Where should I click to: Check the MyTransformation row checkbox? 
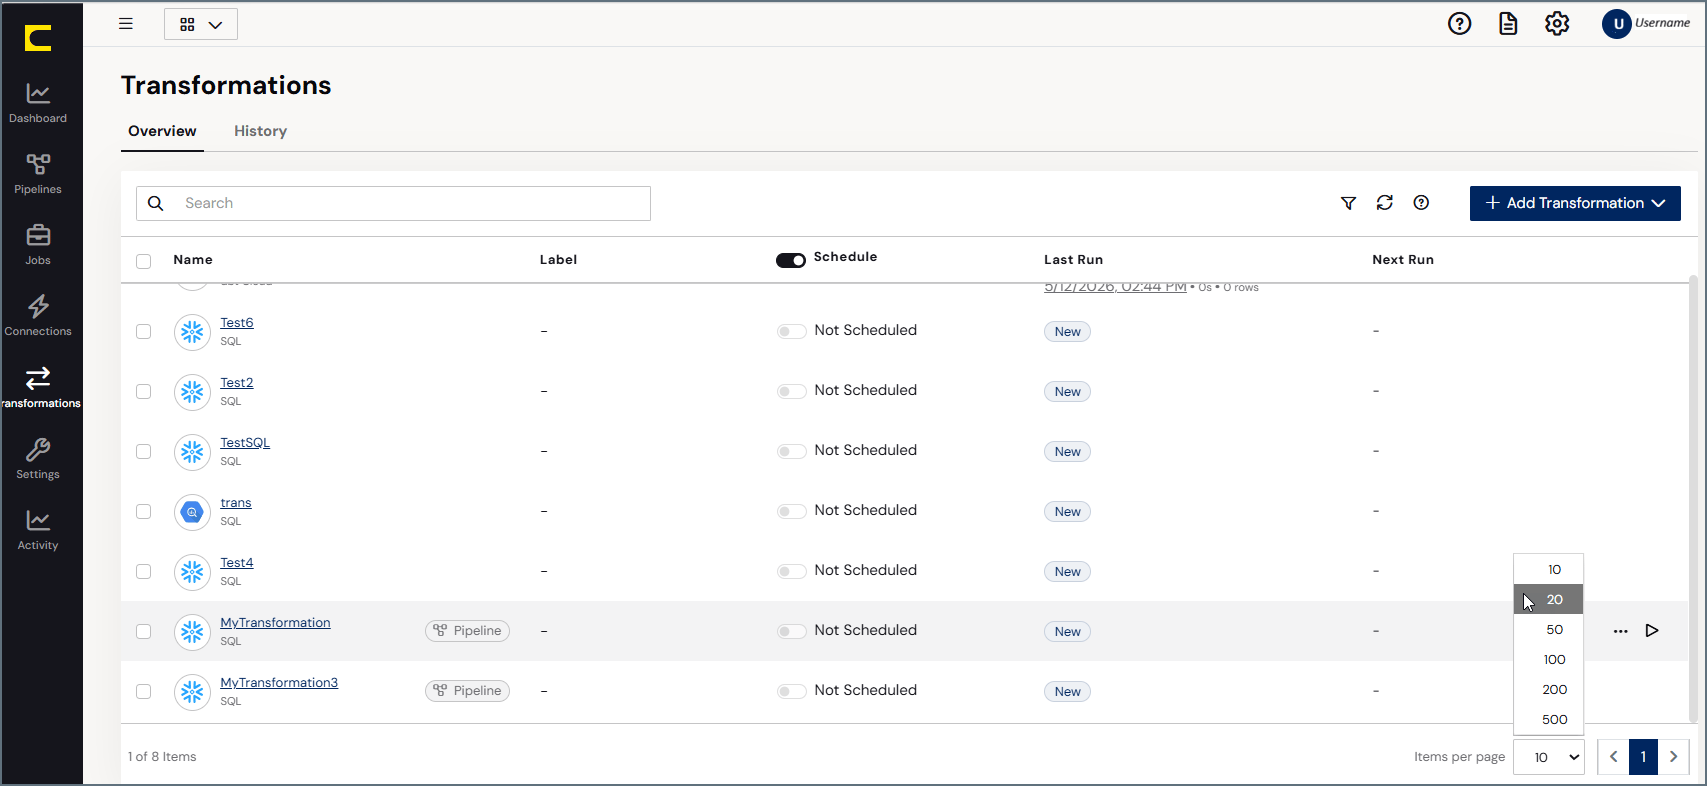pos(144,631)
